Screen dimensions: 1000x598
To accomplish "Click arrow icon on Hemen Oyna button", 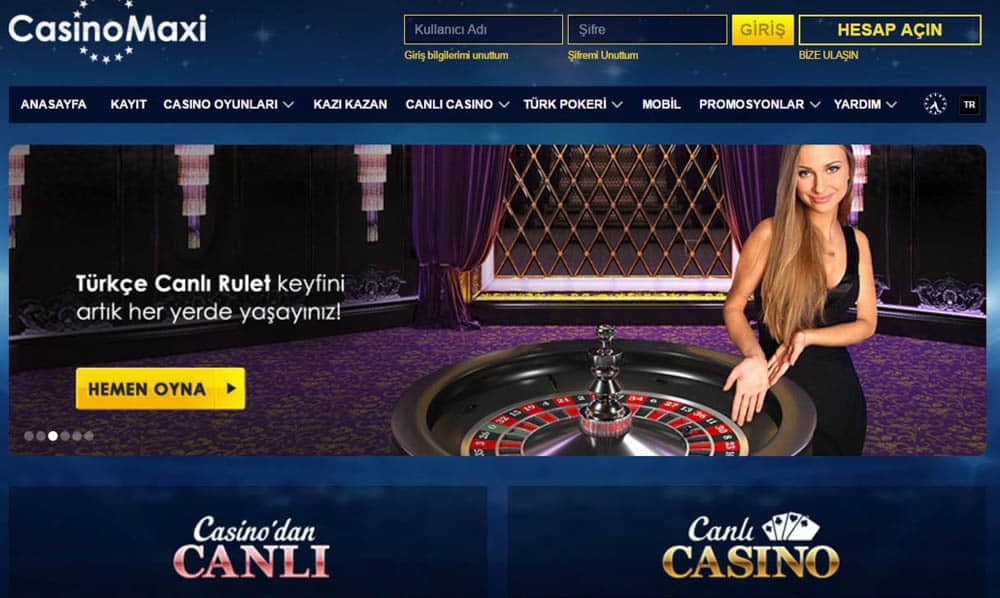I will [232, 388].
